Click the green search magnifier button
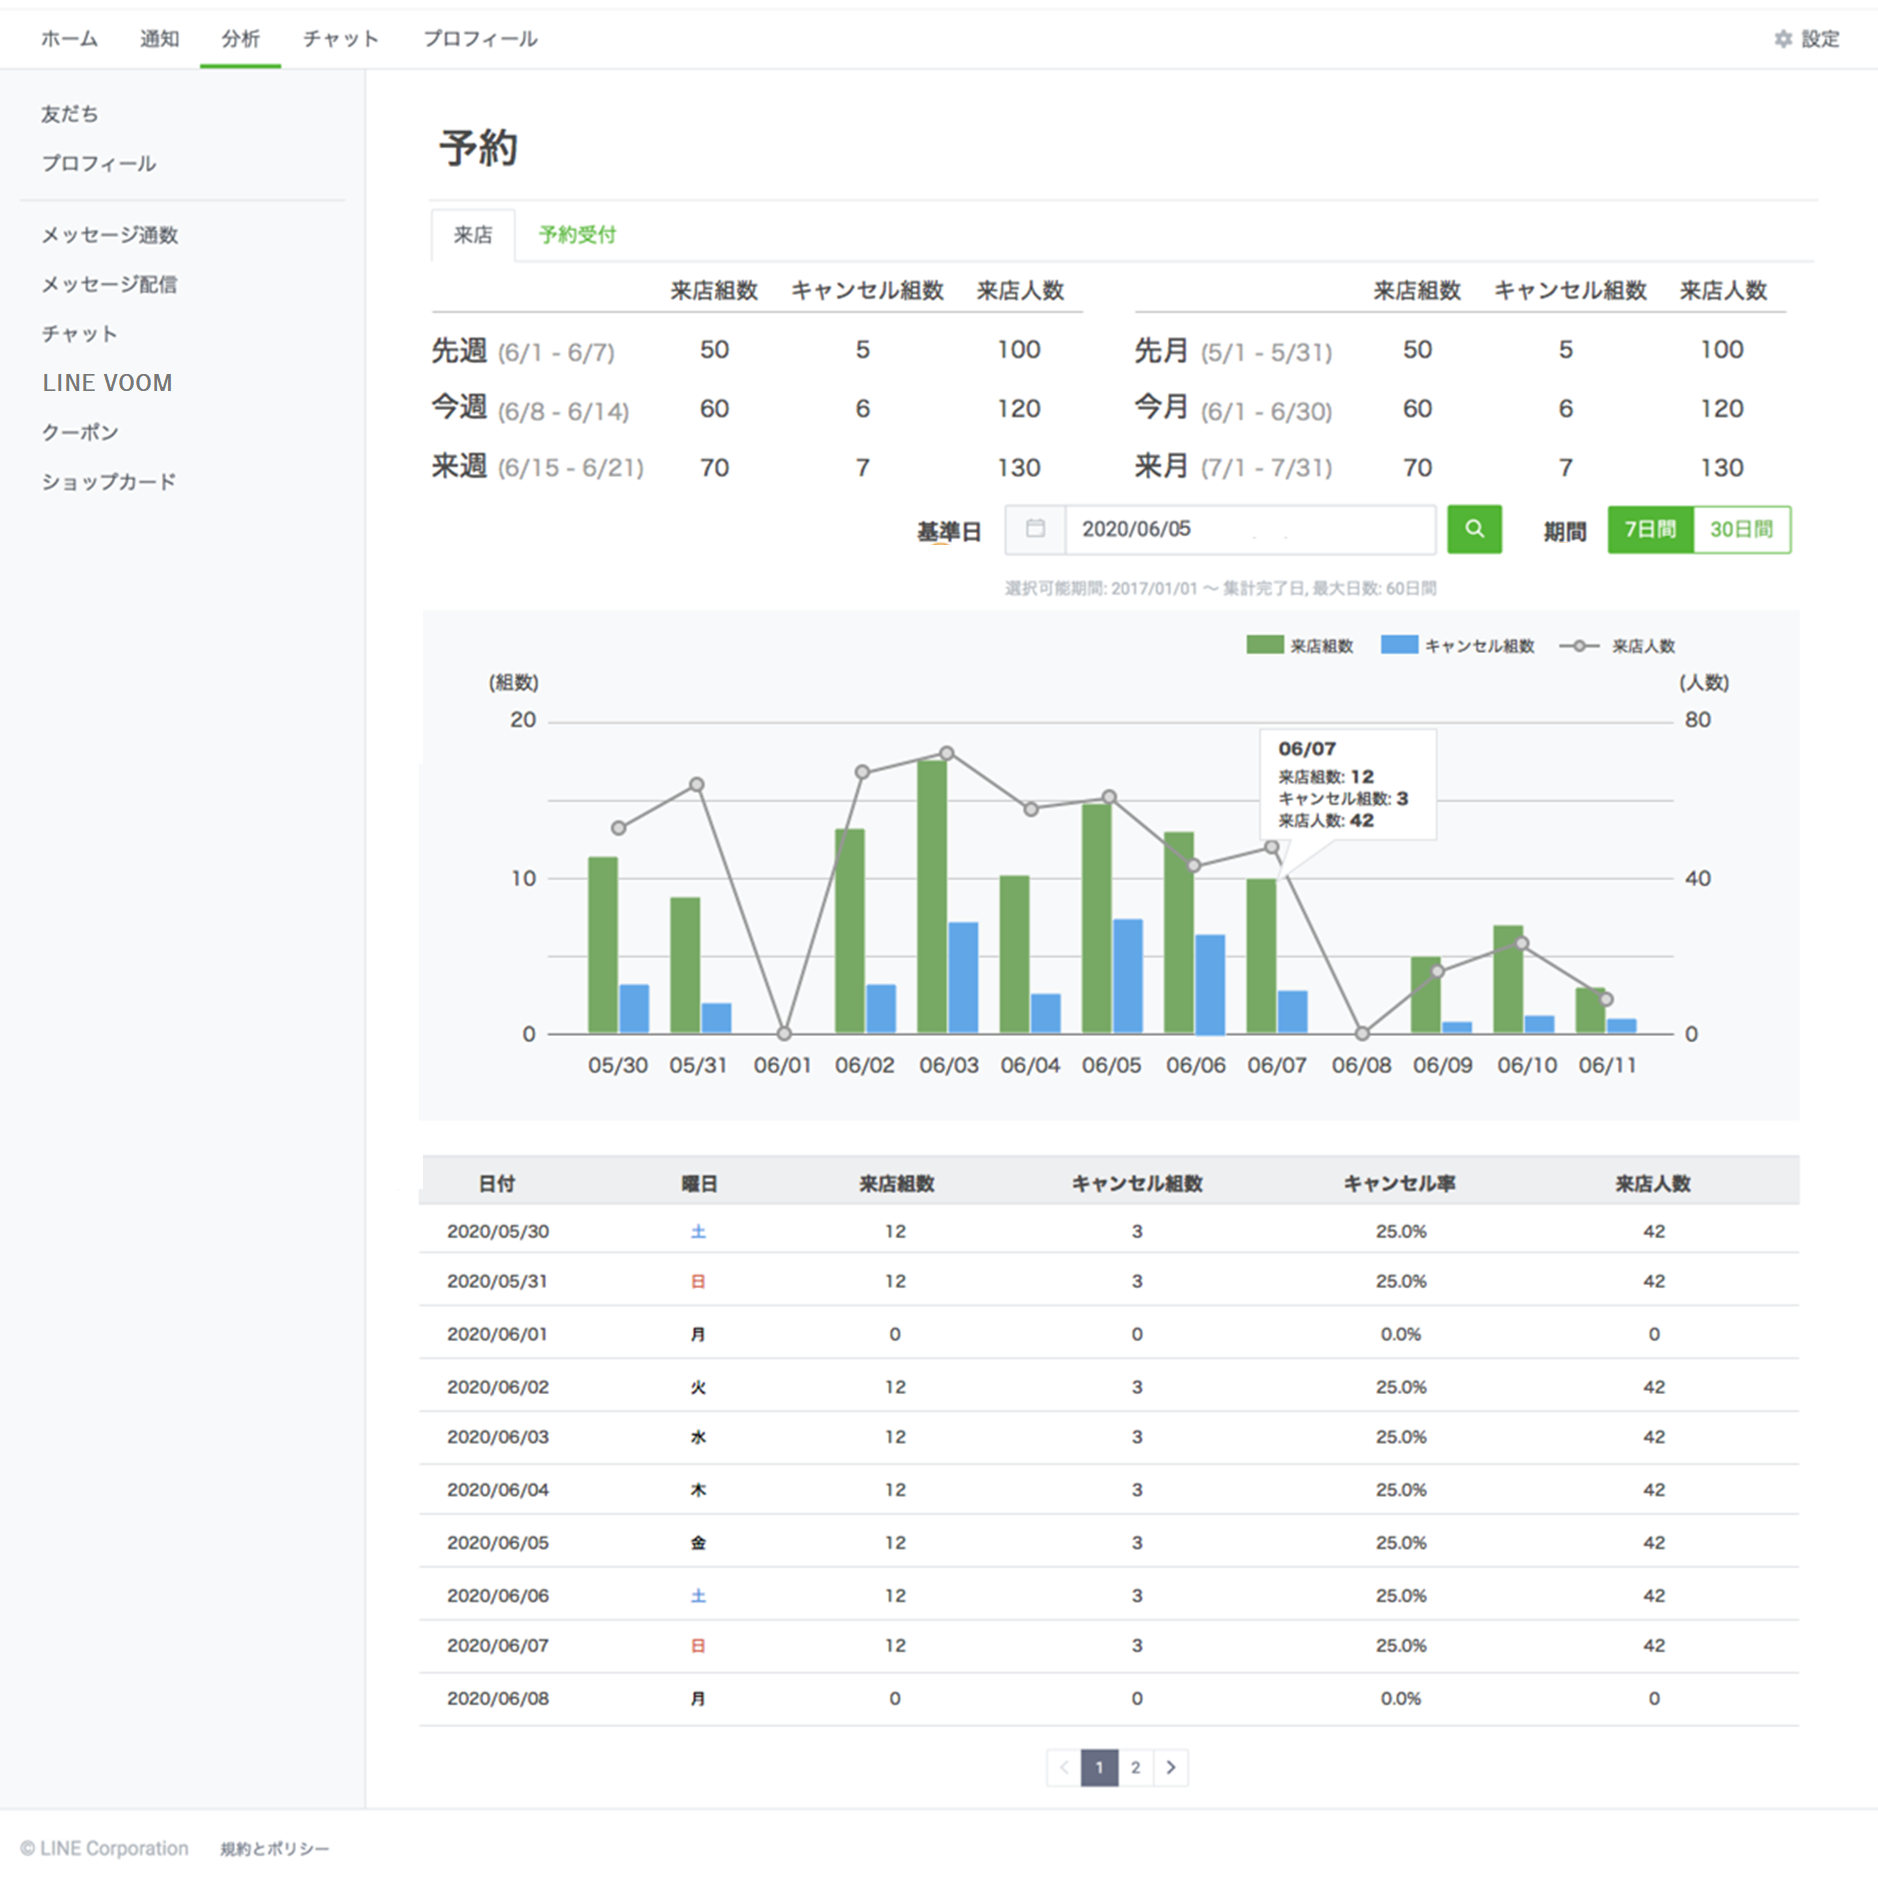Image resolution: width=1878 pixels, height=1887 pixels. tap(1473, 529)
